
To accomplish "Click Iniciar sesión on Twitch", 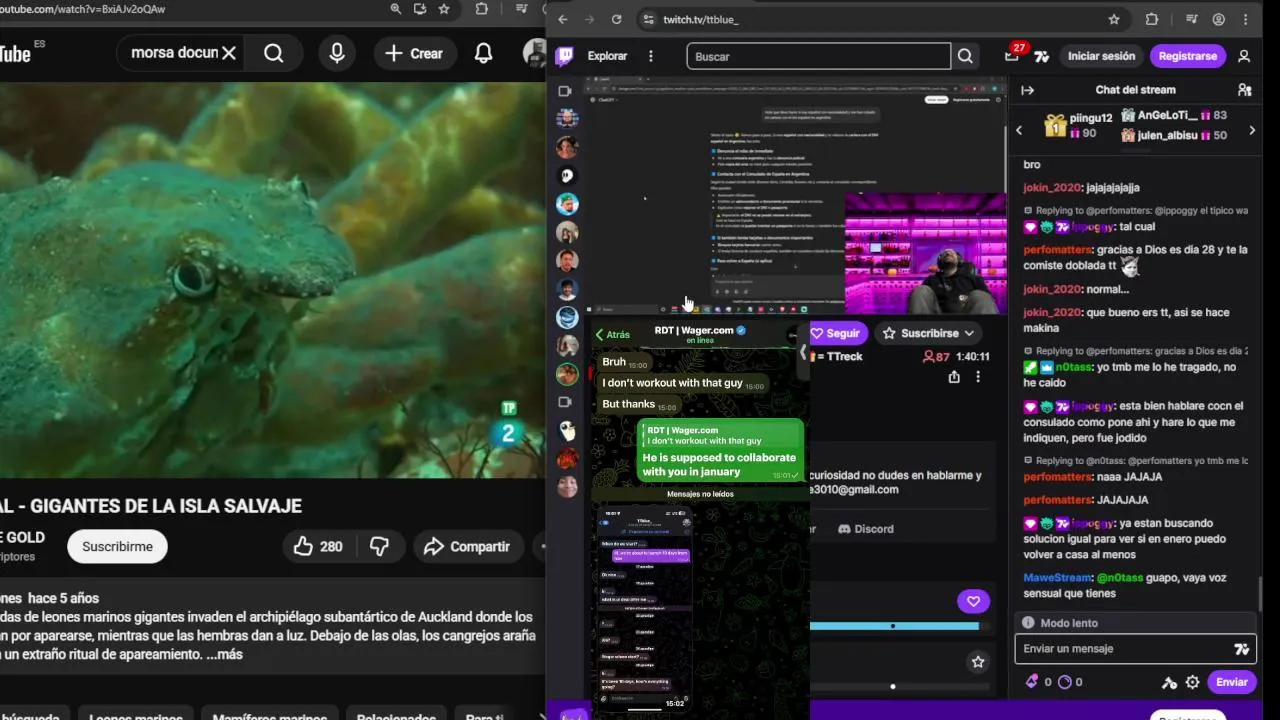I will click(1101, 56).
